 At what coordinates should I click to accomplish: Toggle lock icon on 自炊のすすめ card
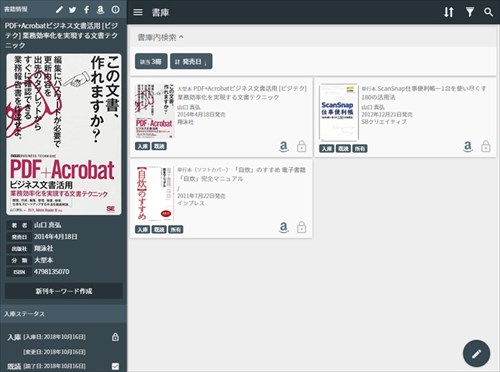click(x=301, y=227)
